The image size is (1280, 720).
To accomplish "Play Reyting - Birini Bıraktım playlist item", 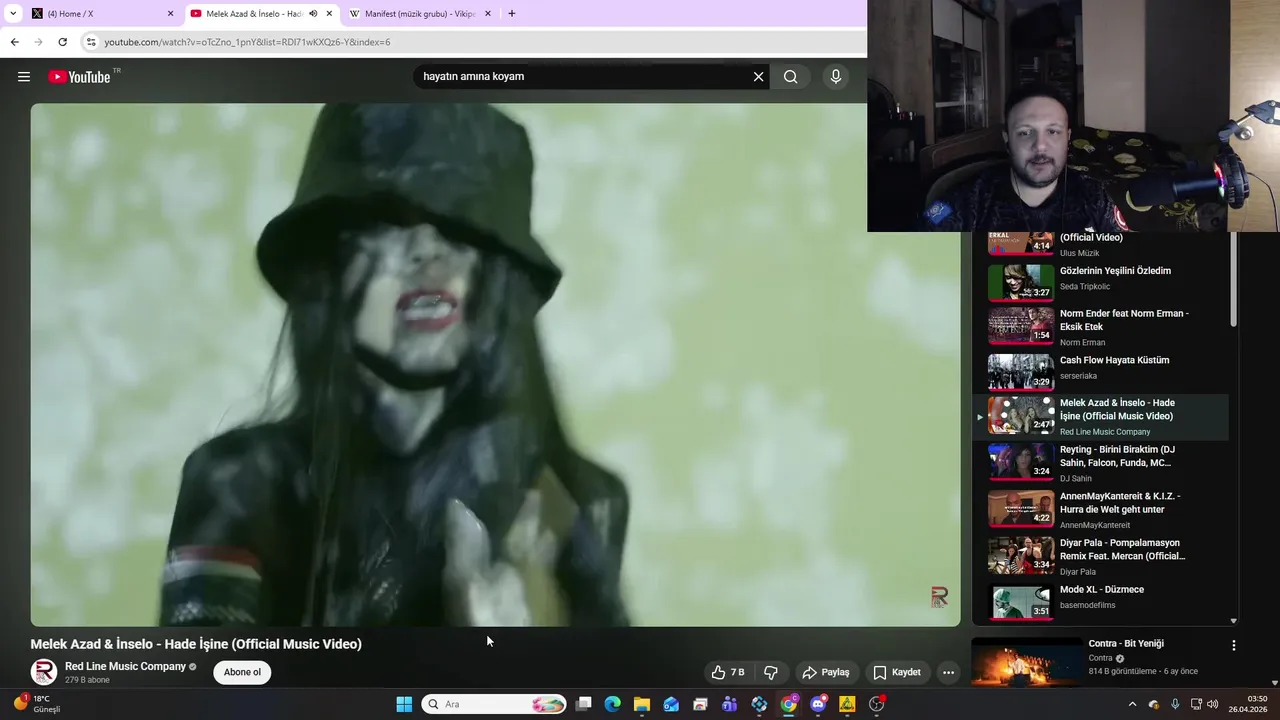I will (x=1100, y=463).
